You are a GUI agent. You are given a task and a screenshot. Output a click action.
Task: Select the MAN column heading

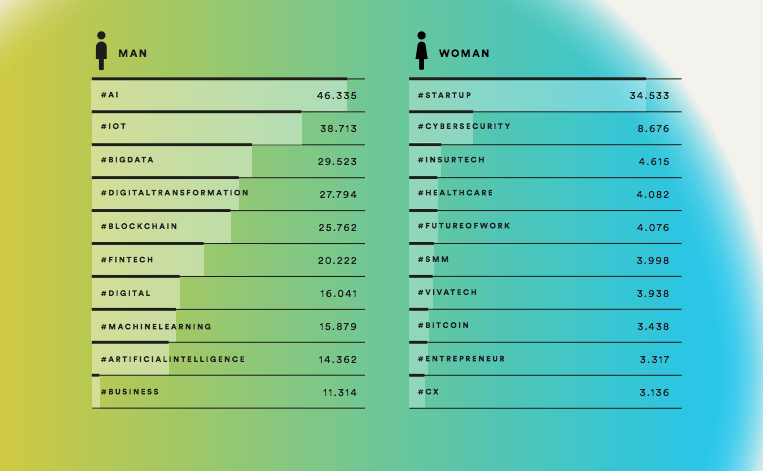coord(132,54)
